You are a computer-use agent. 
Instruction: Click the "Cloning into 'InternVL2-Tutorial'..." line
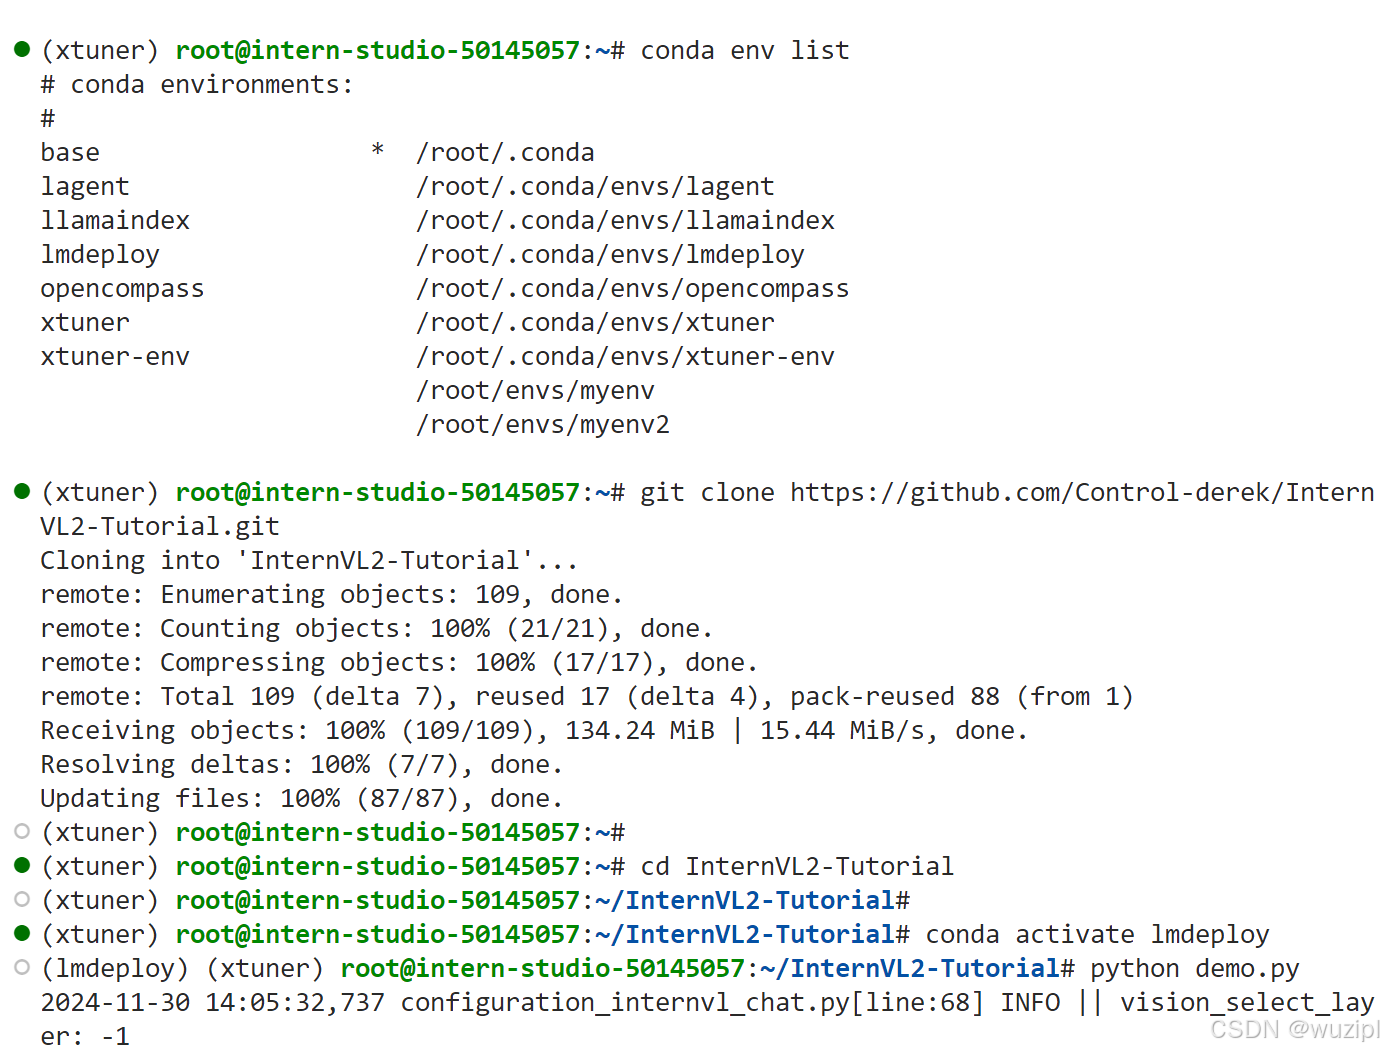click(309, 560)
